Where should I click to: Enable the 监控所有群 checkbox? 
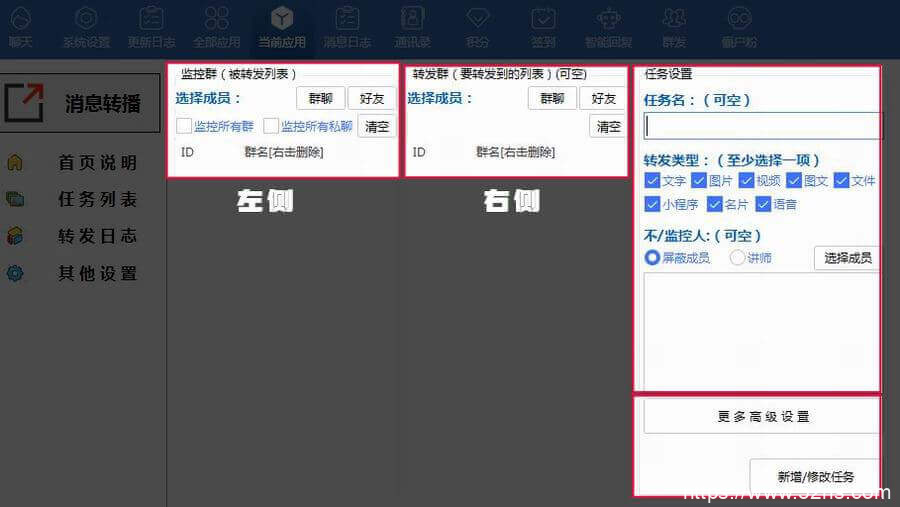tap(184, 127)
